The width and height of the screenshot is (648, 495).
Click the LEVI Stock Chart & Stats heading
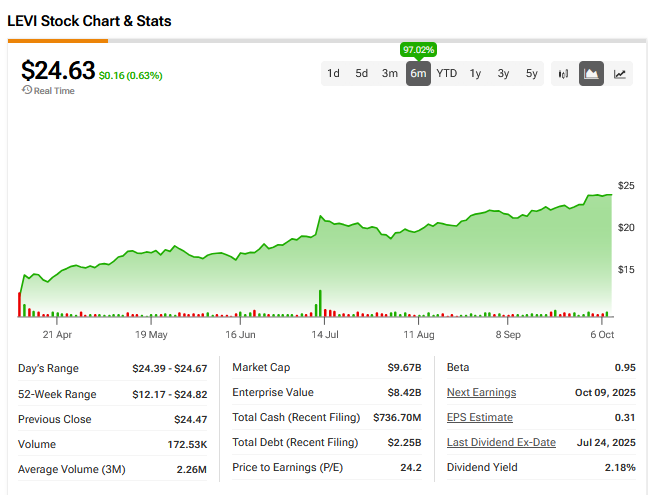pyautogui.click(x=89, y=21)
